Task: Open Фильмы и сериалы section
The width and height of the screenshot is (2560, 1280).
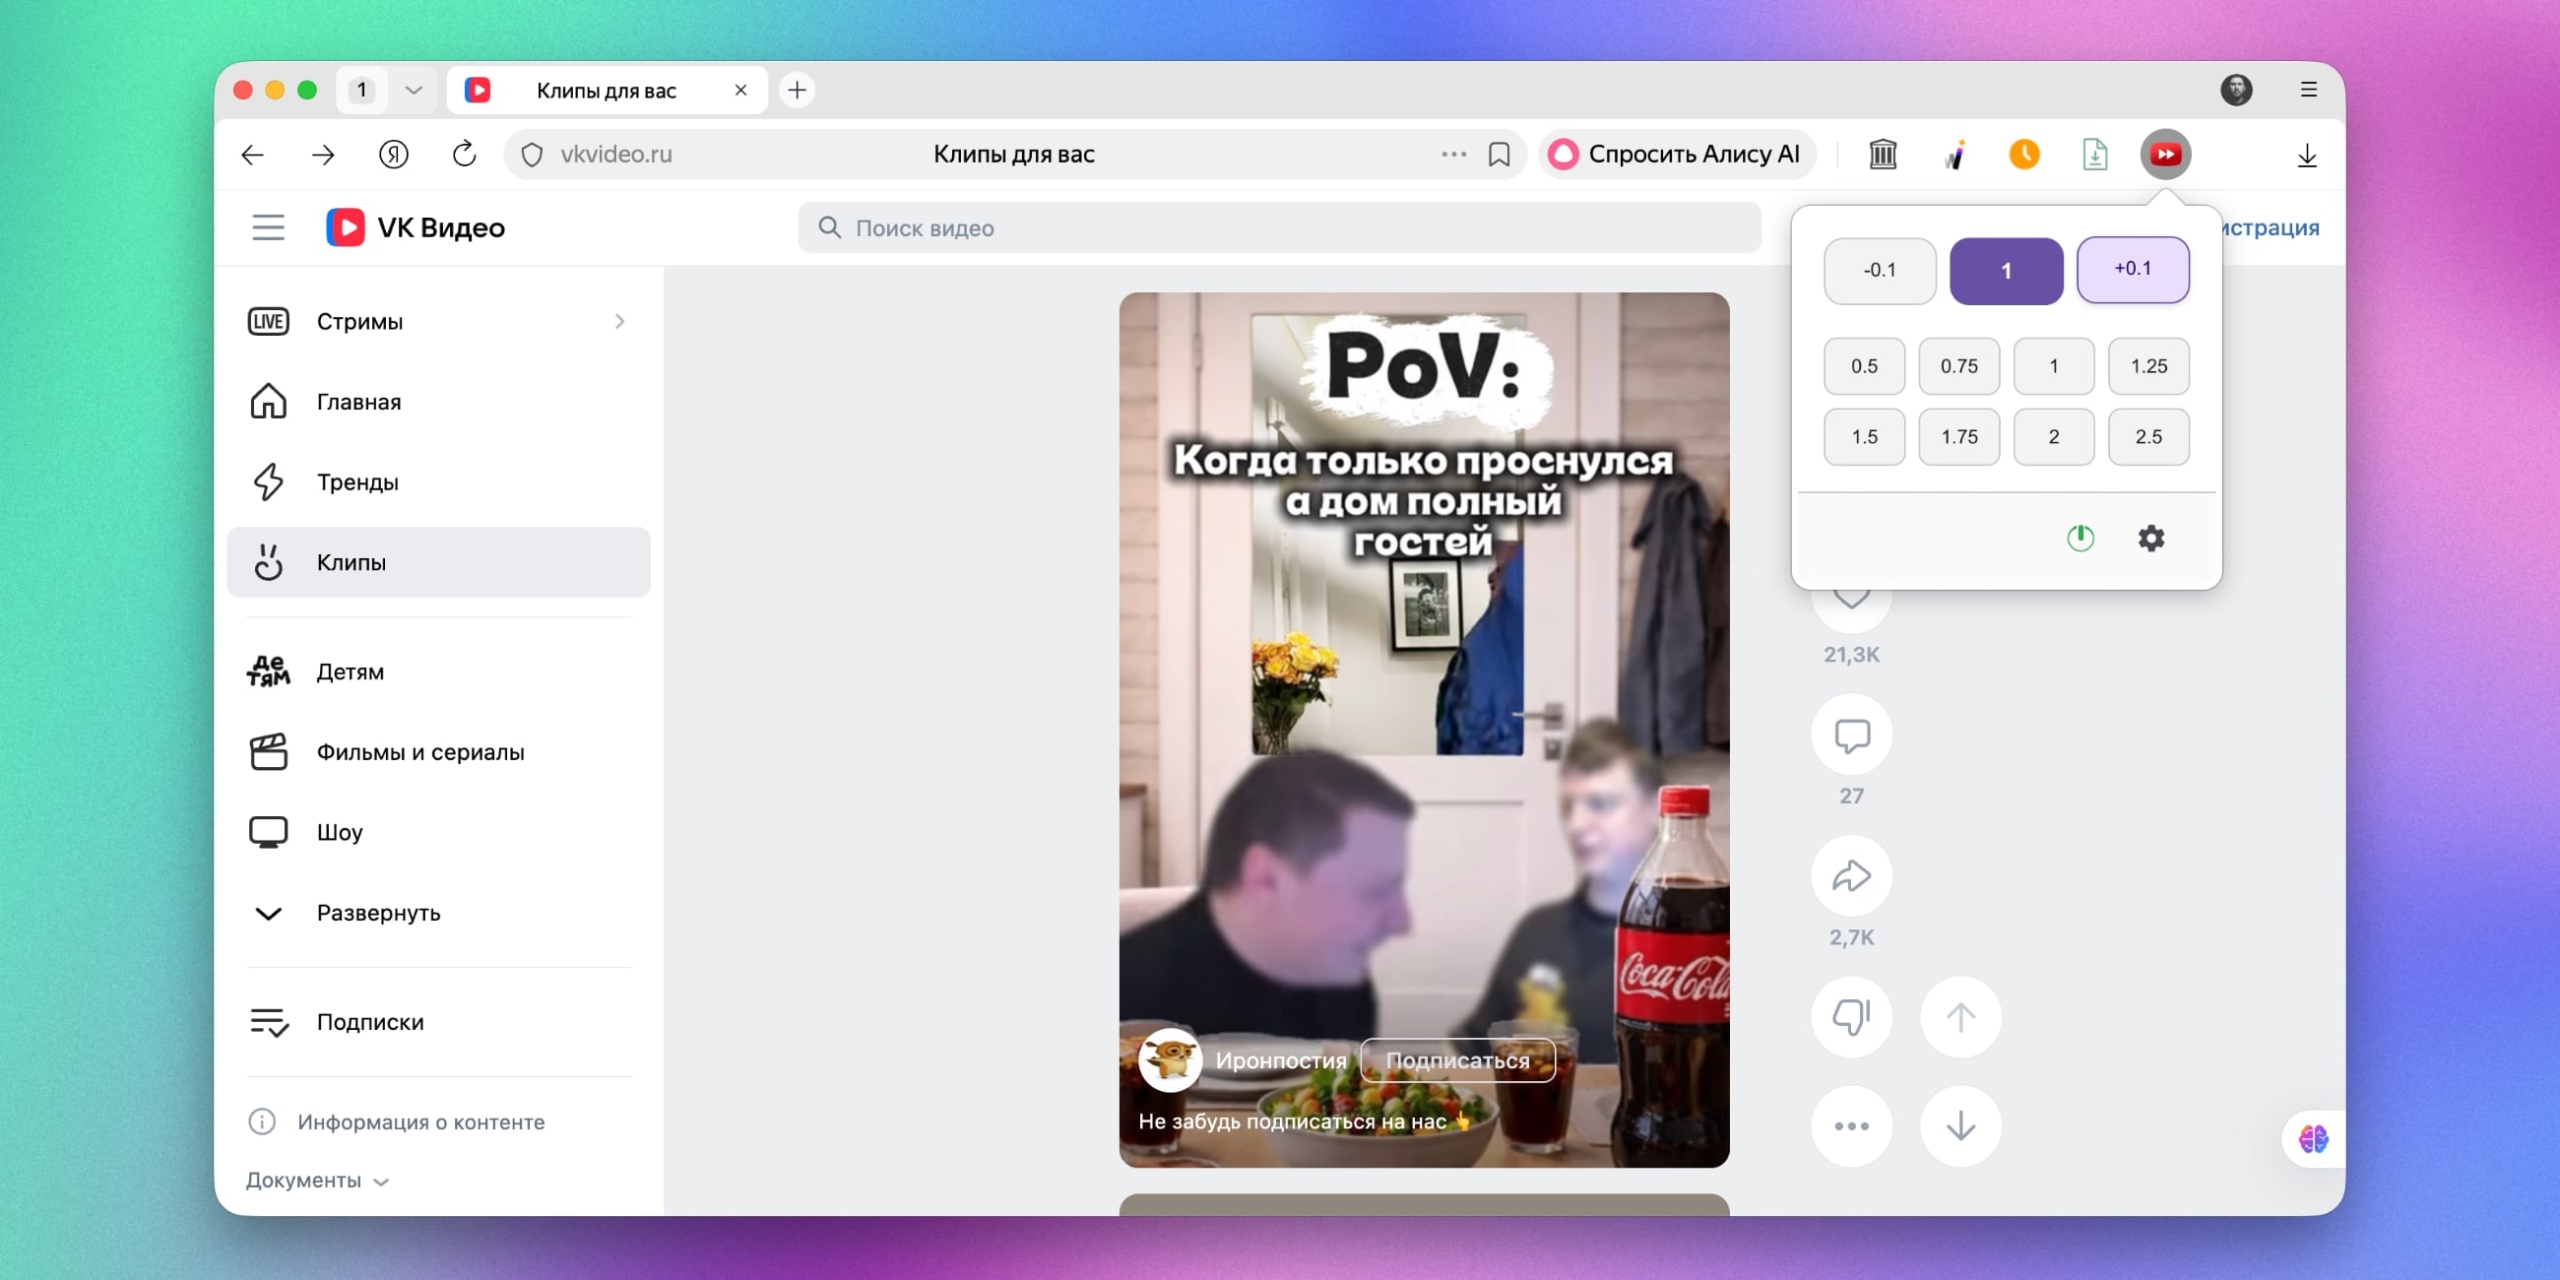Action: click(439, 752)
